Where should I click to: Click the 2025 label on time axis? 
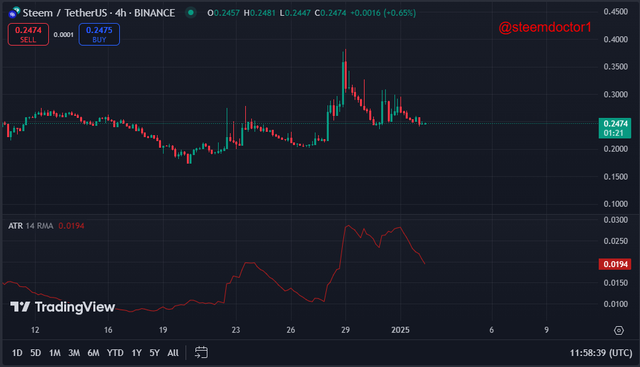point(400,330)
